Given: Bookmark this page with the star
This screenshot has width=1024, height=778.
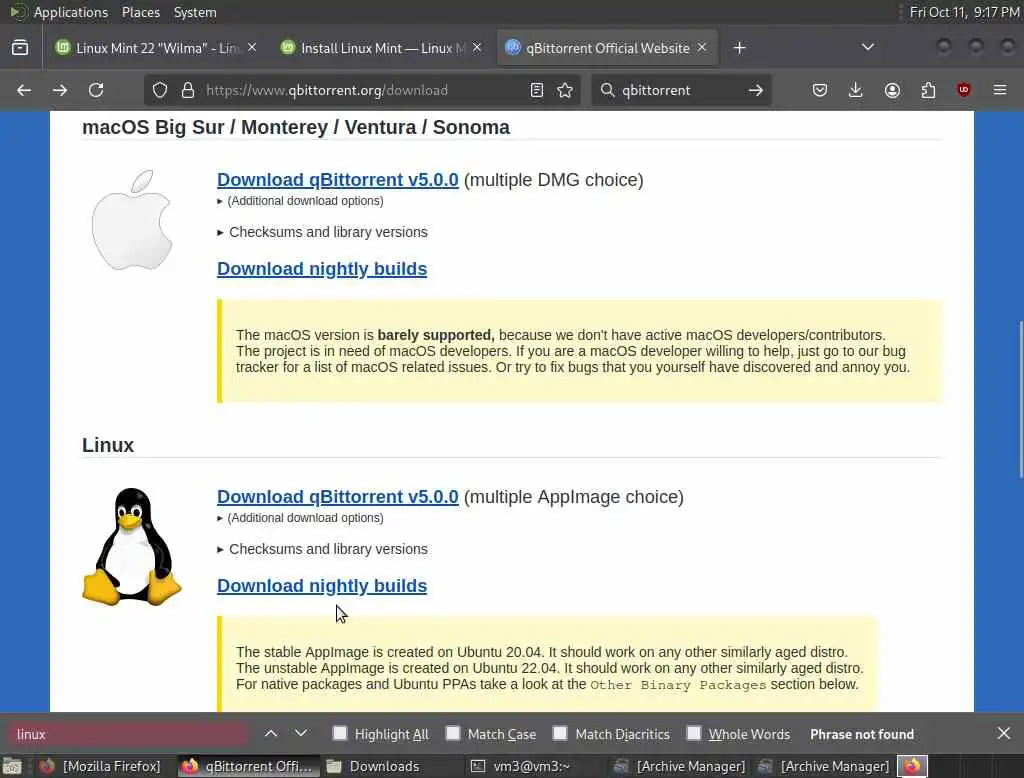Looking at the screenshot, I should [566, 90].
